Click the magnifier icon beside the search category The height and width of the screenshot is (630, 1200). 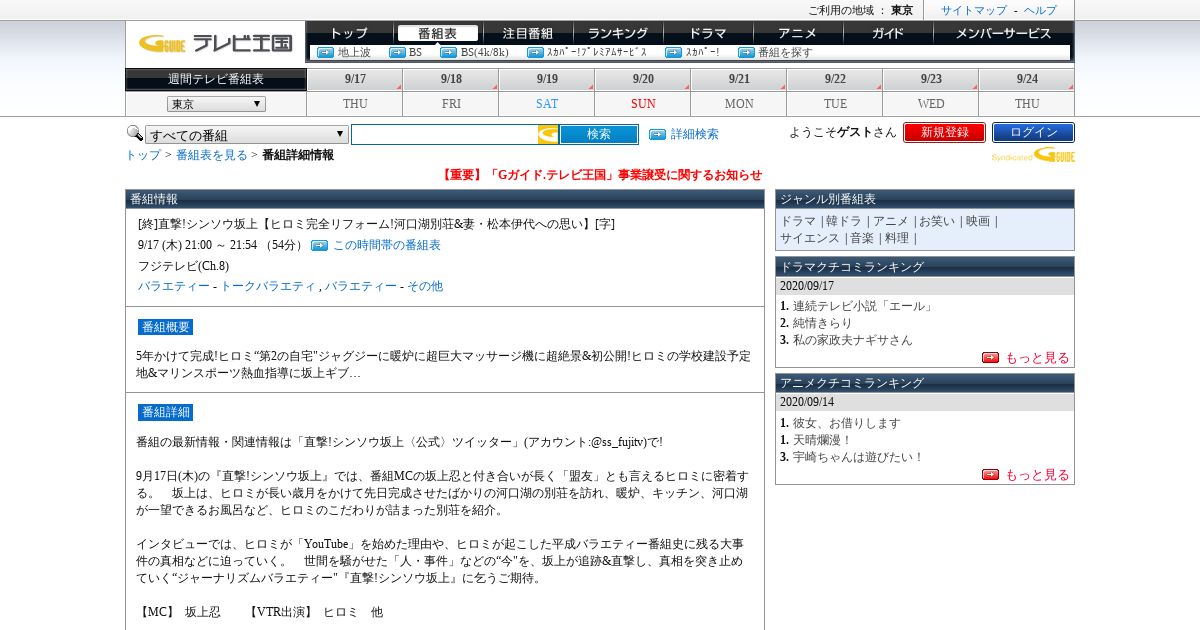click(x=134, y=133)
